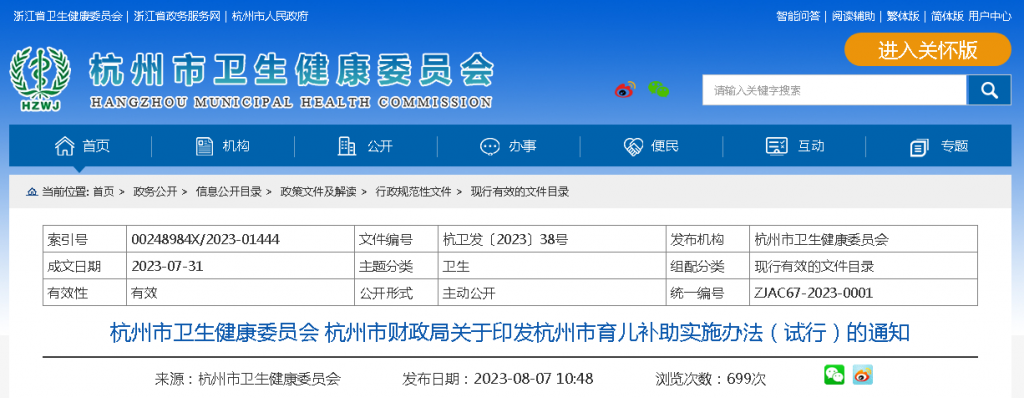Click the 进入关怀版 orange button
The width and height of the screenshot is (1024, 398).
[x=927, y=50]
